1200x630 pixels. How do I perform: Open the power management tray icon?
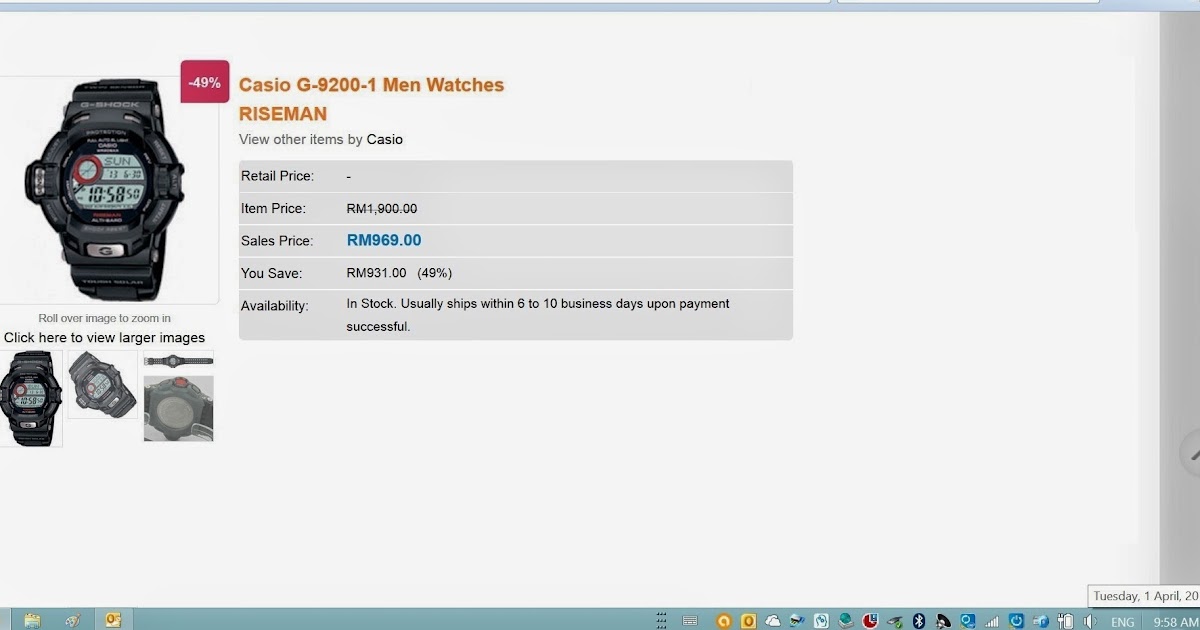coord(1016,619)
